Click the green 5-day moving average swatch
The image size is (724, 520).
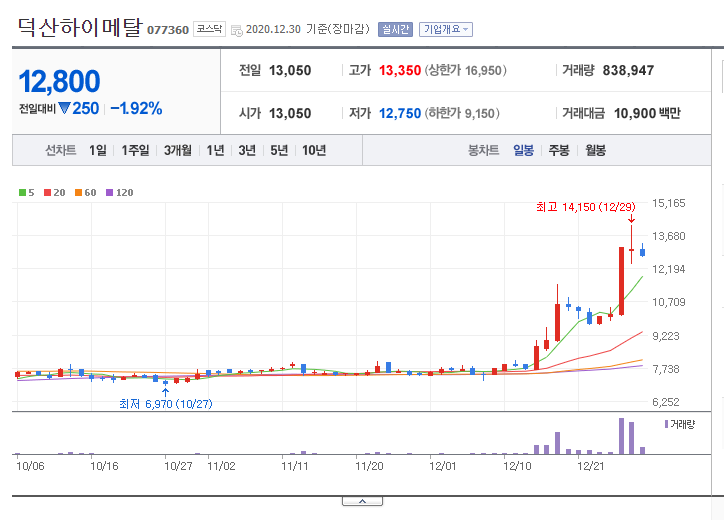point(22,193)
